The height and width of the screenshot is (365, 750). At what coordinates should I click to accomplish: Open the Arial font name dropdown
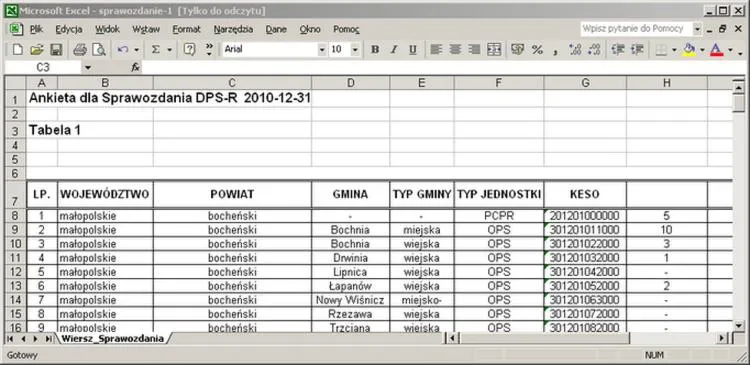coord(322,49)
